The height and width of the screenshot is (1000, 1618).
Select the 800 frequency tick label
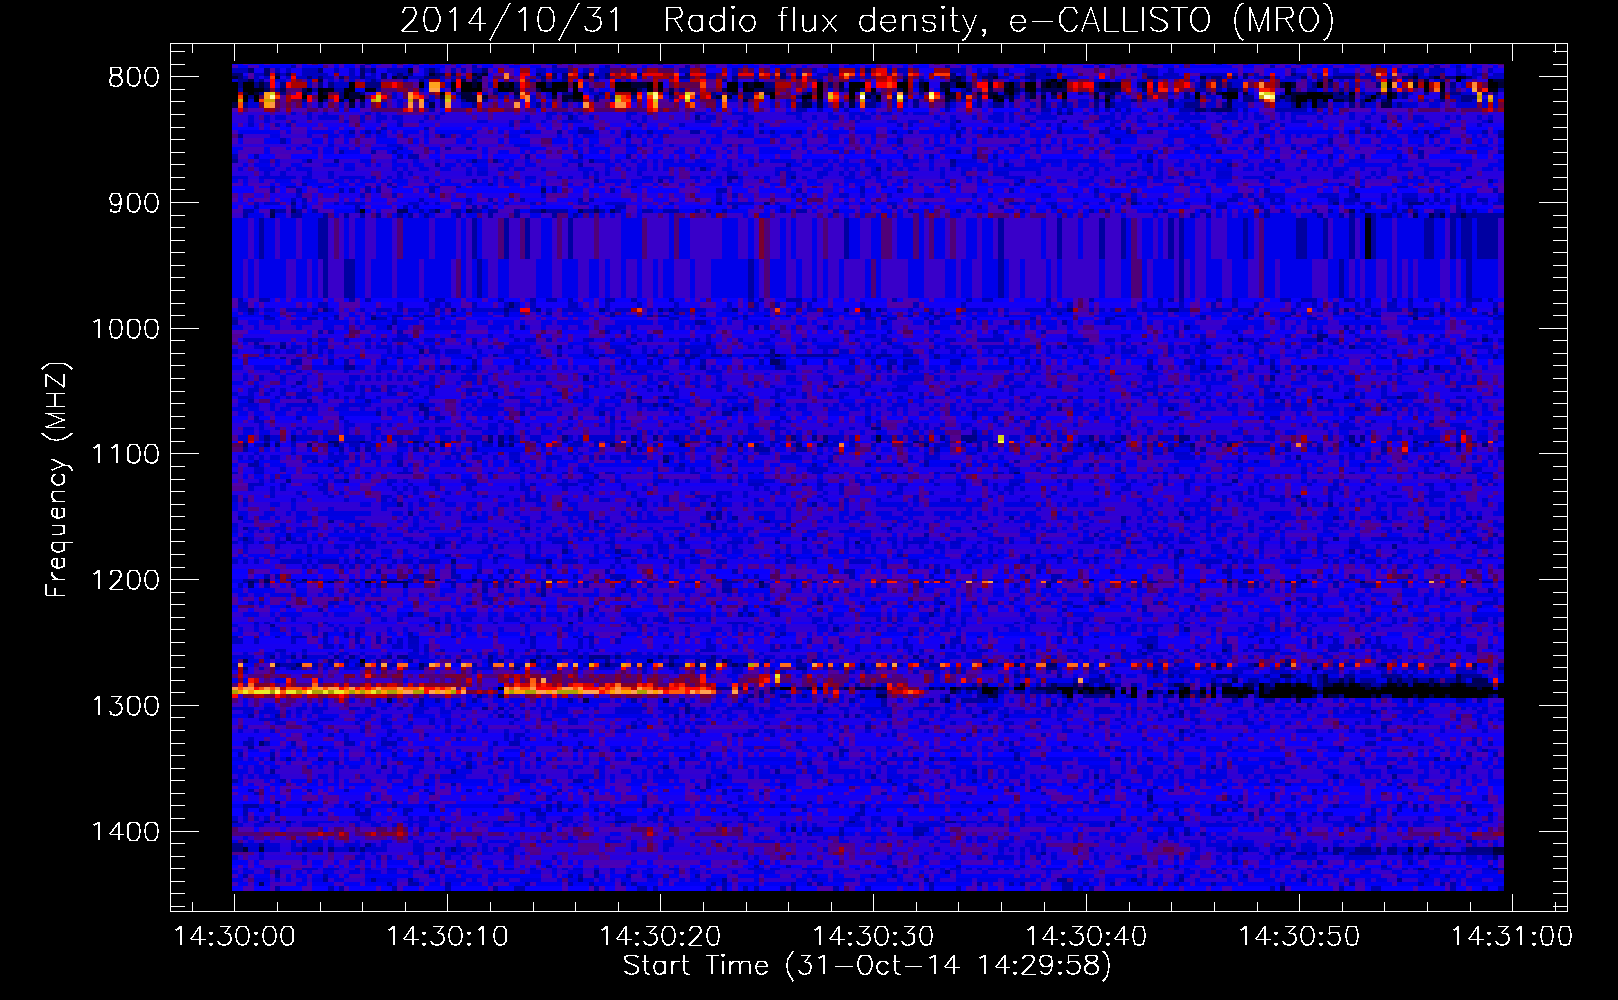click(x=134, y=78)
